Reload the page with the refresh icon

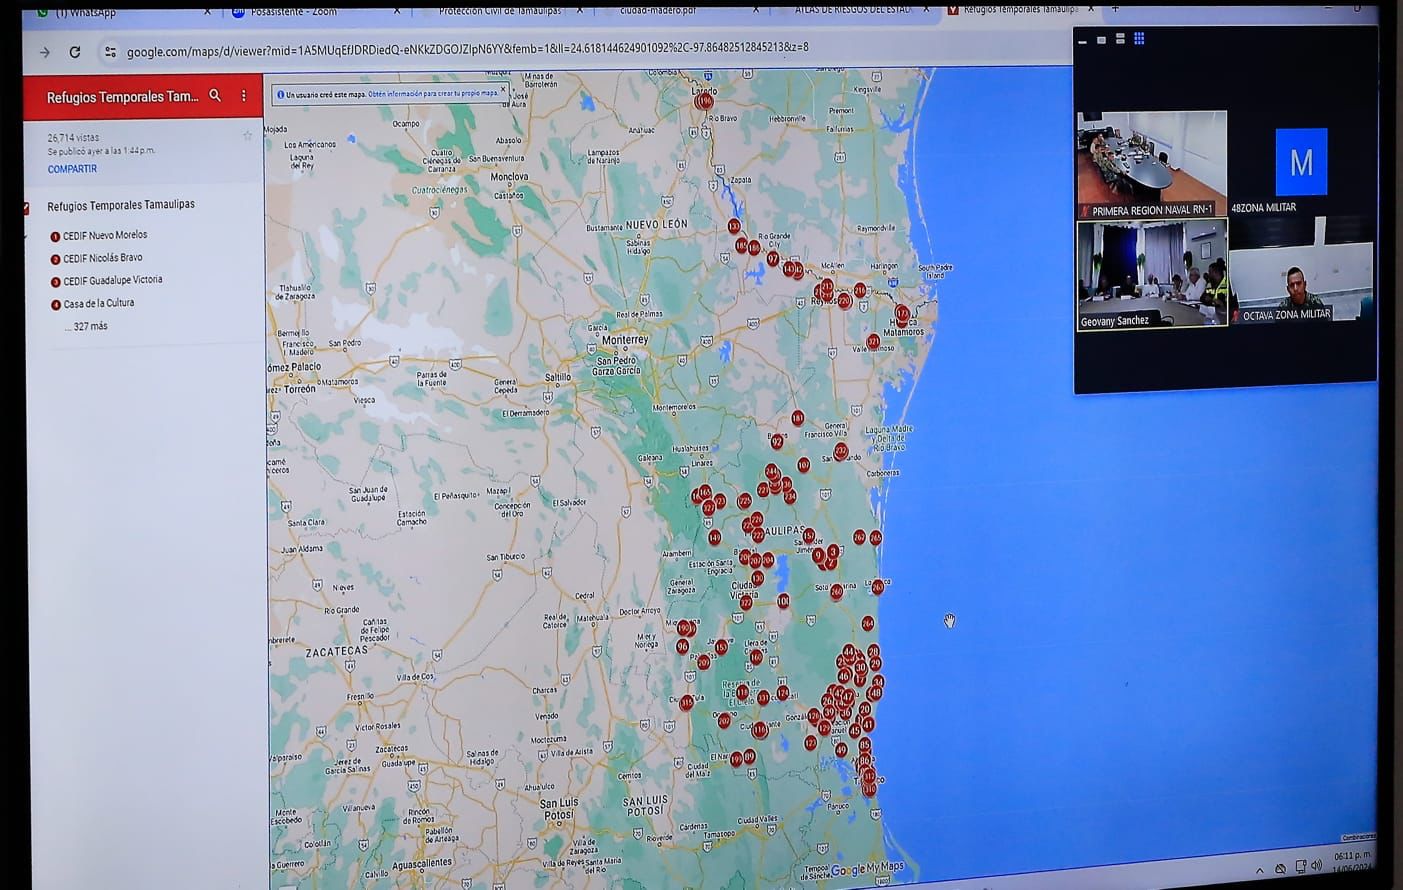(75, 52)
